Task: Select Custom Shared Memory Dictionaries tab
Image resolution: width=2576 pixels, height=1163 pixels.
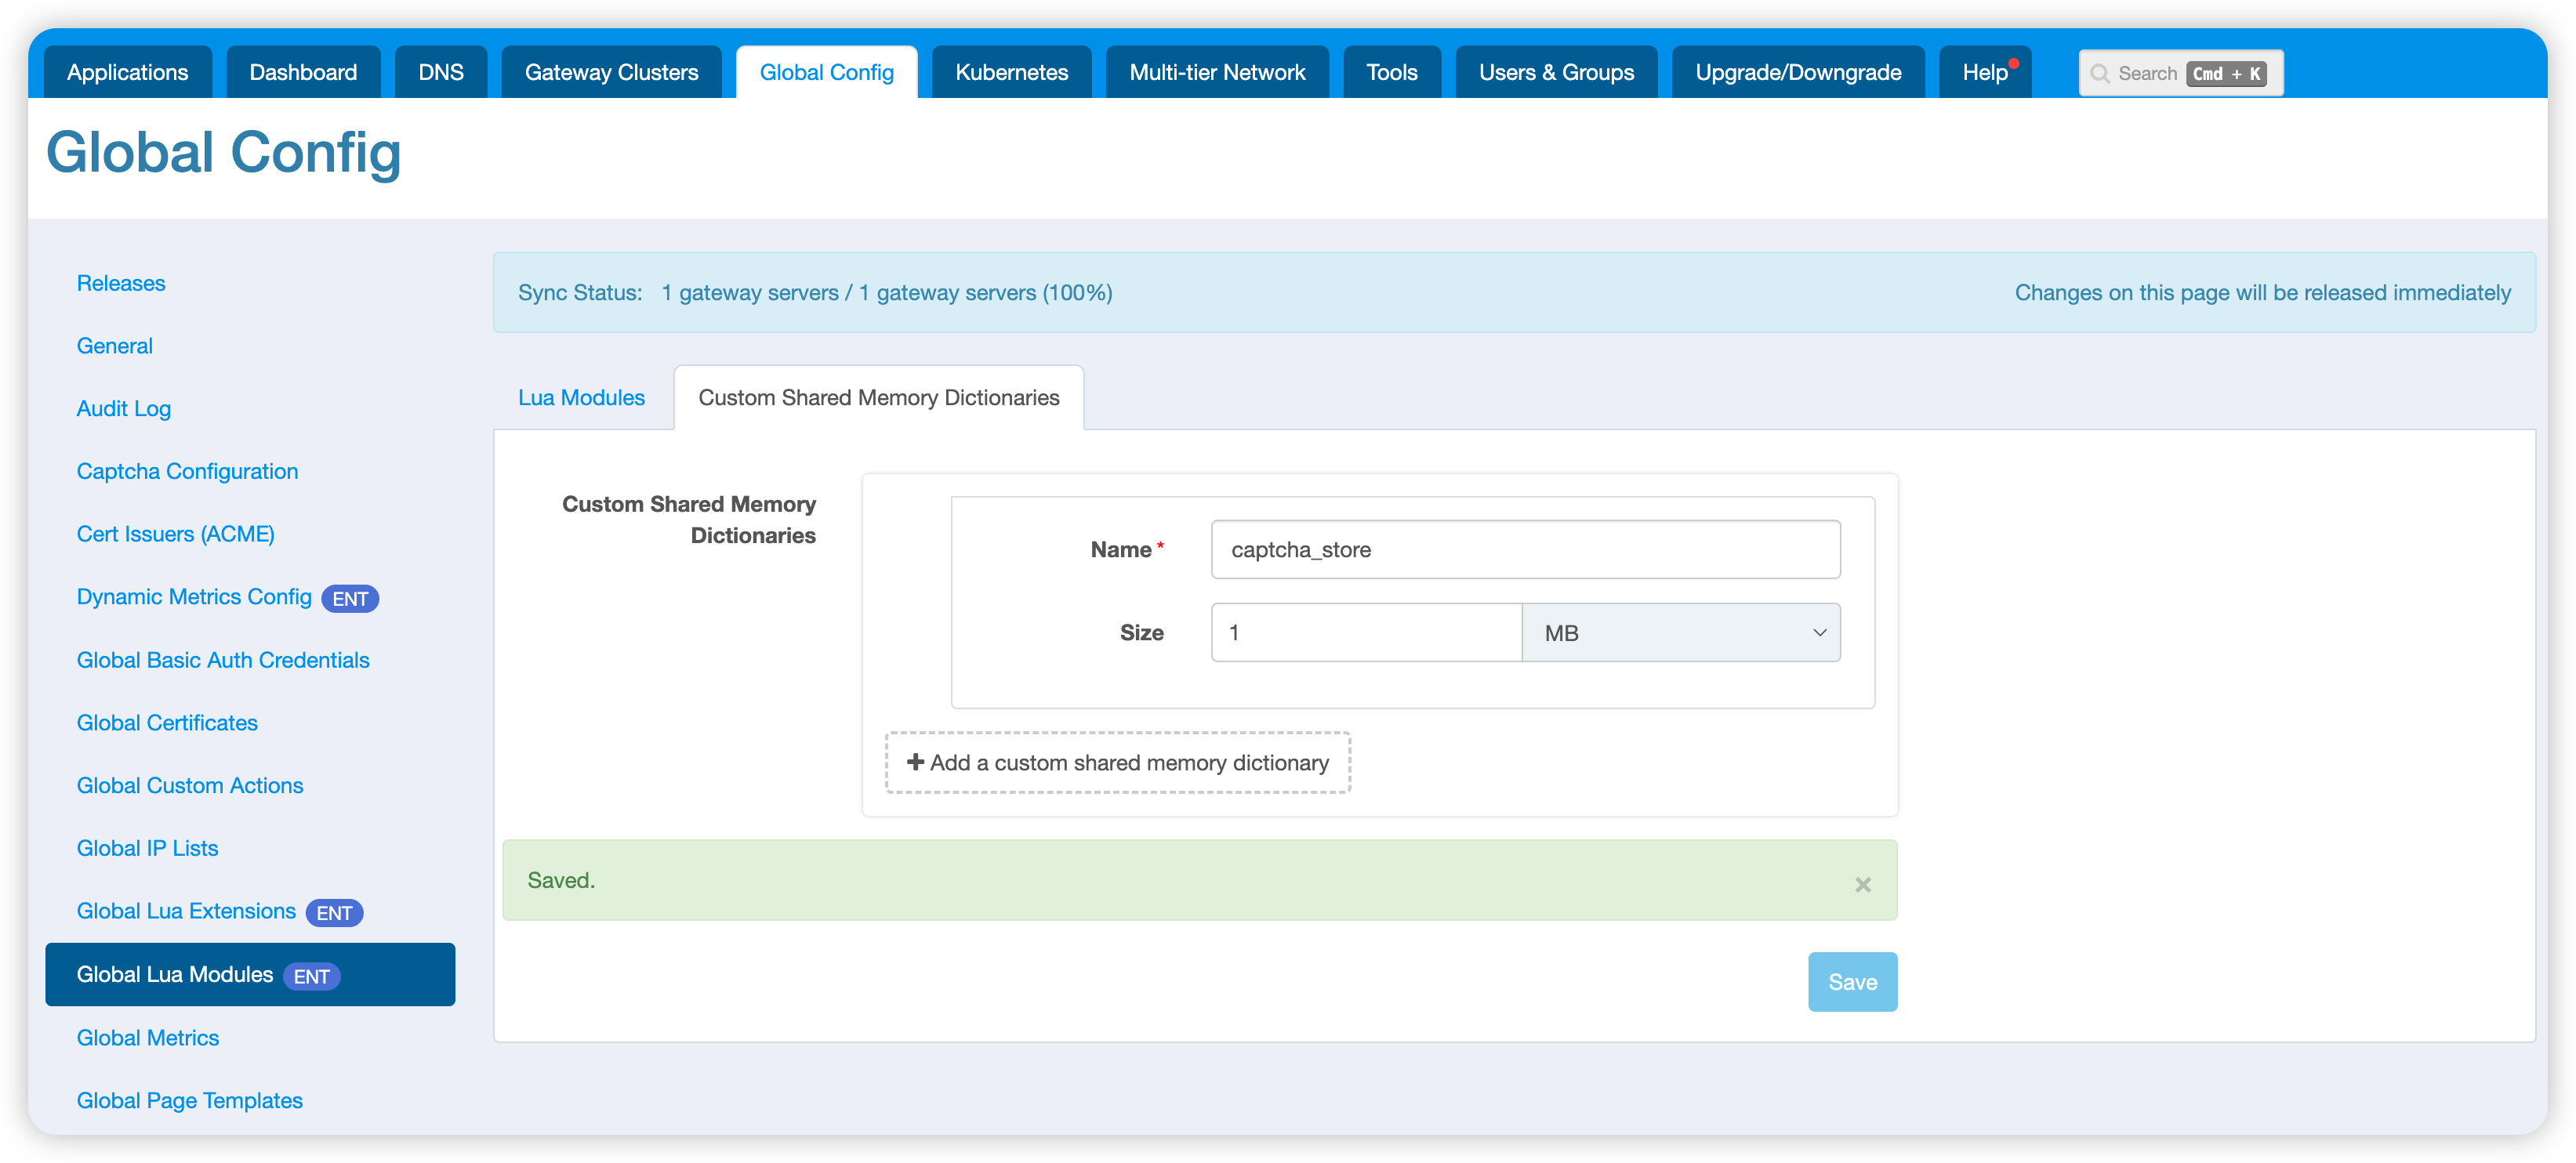Action: (878, 398)
